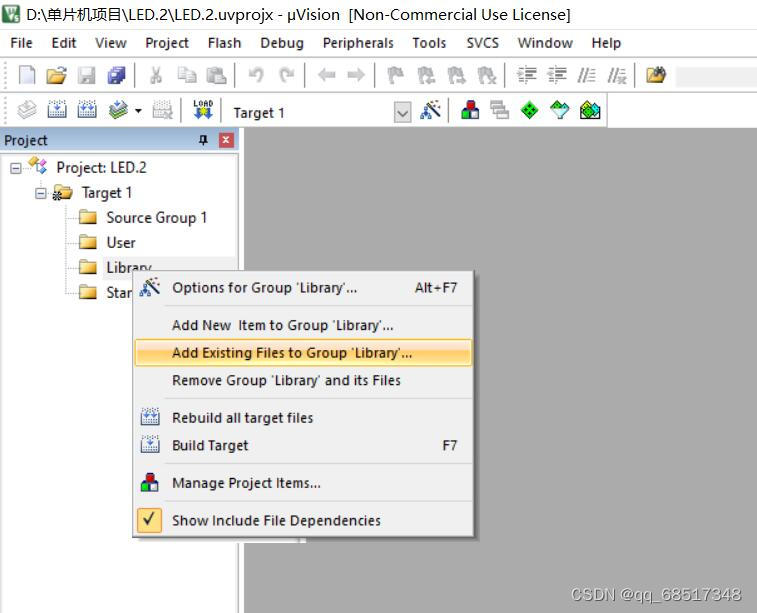Choose Build Target in context menu

tap(303, 445)
